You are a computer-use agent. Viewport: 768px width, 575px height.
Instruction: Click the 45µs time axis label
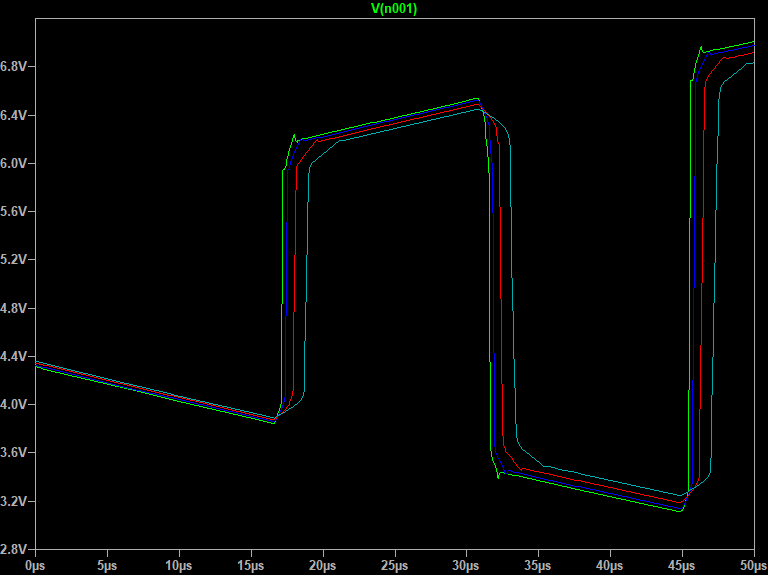682,566
